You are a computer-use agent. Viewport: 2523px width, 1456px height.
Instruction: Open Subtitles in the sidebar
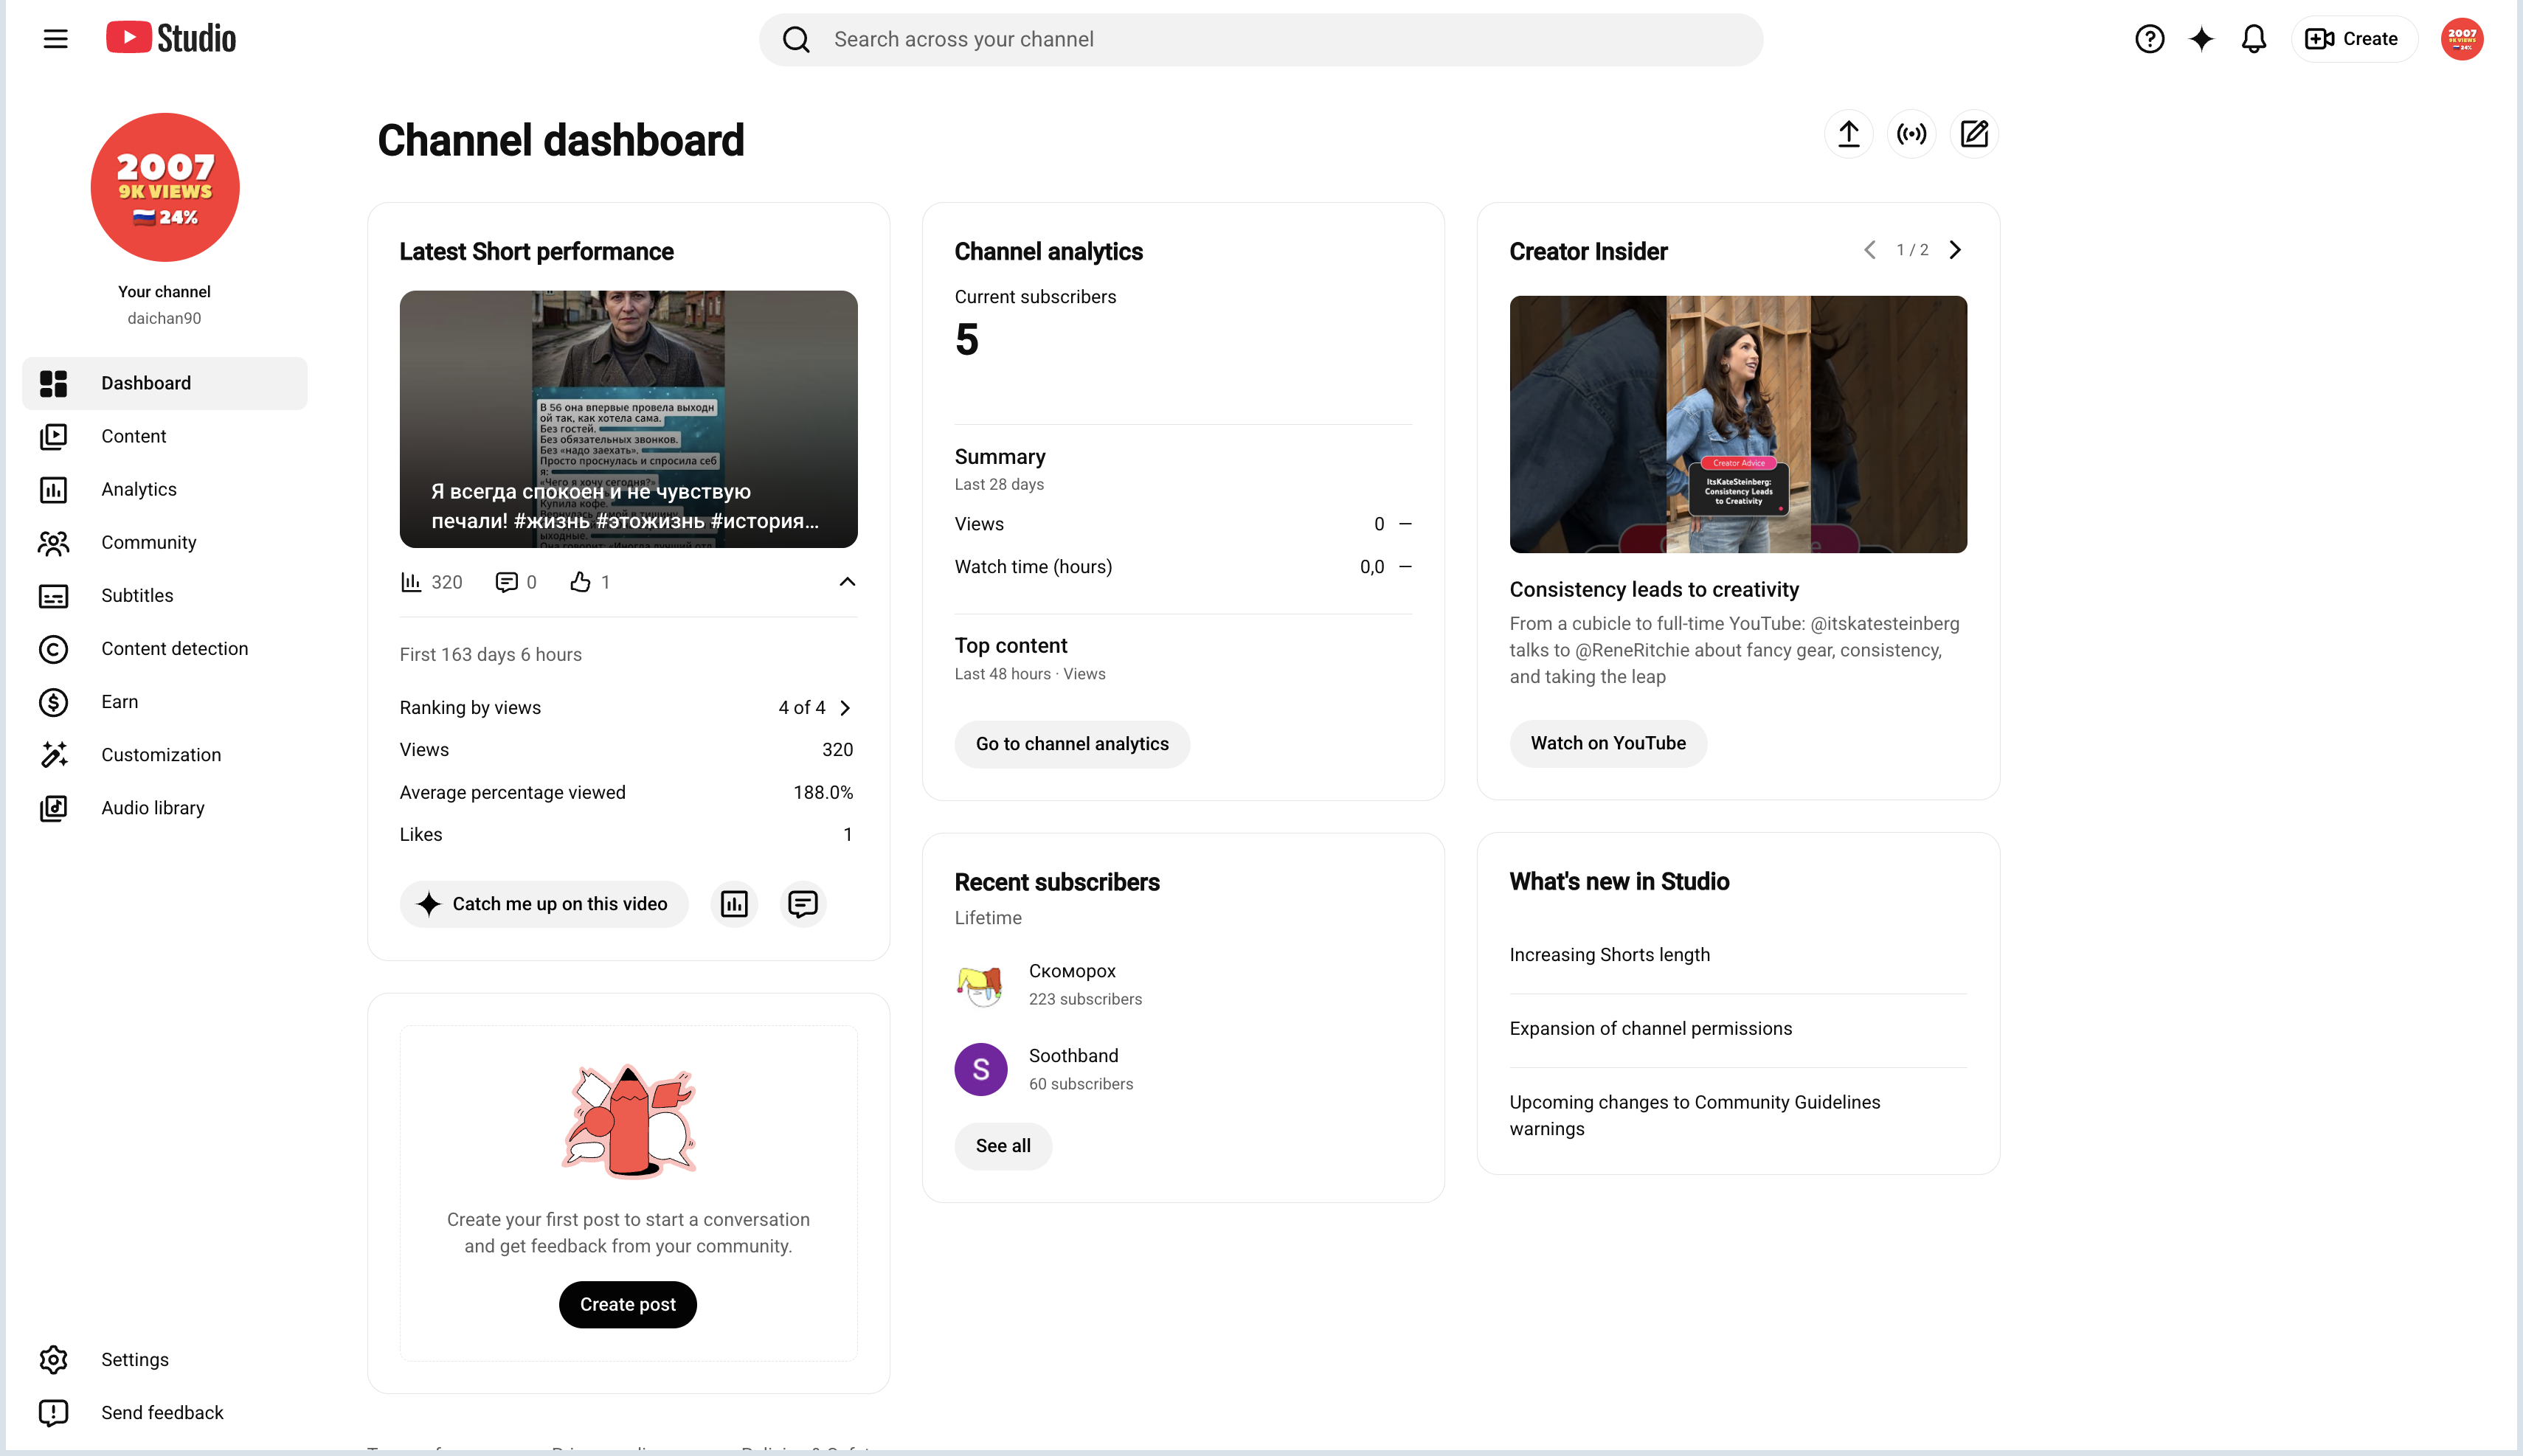click(x=165, y=595)
